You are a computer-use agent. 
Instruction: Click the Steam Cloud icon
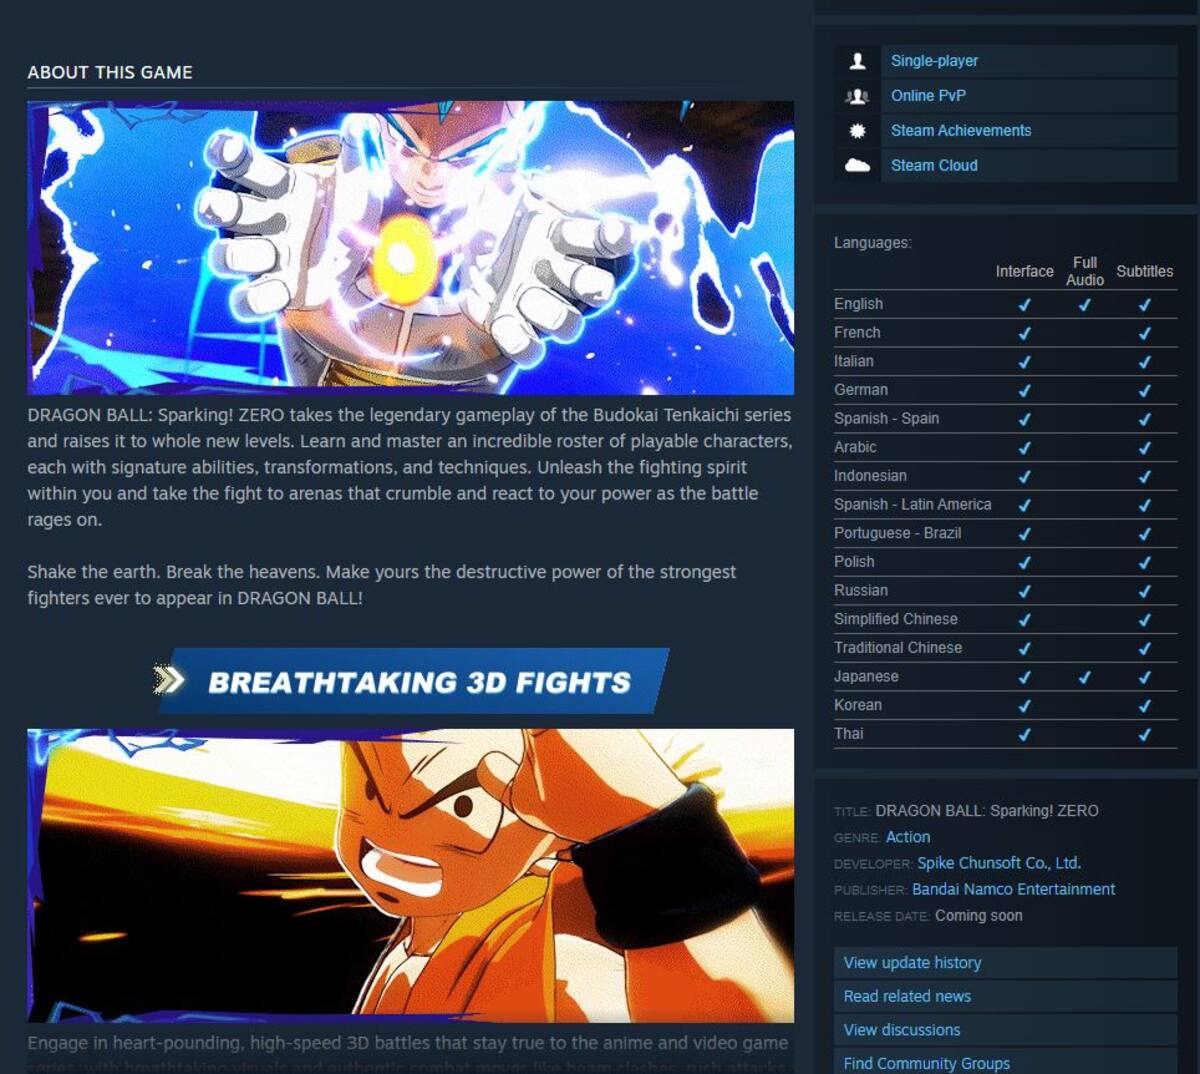[857, 166]
